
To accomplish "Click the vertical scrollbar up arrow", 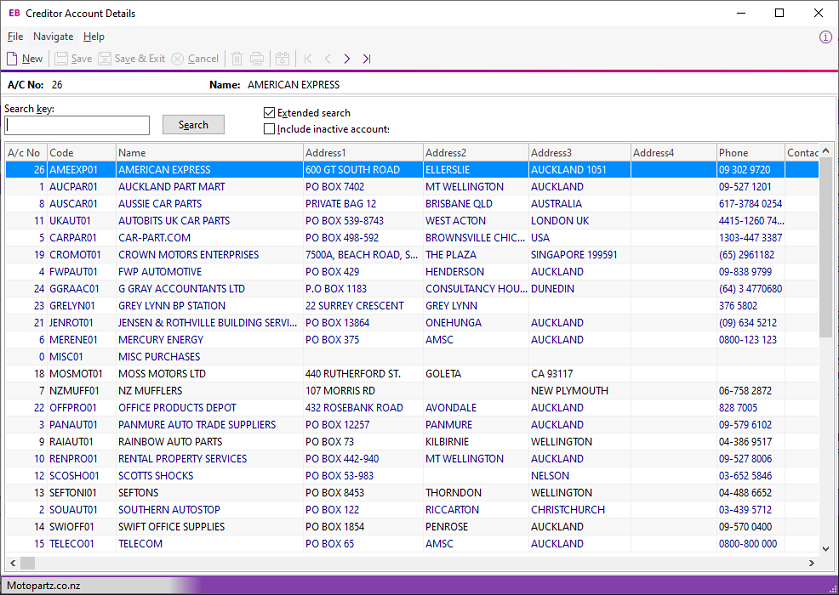I will 826,150.
